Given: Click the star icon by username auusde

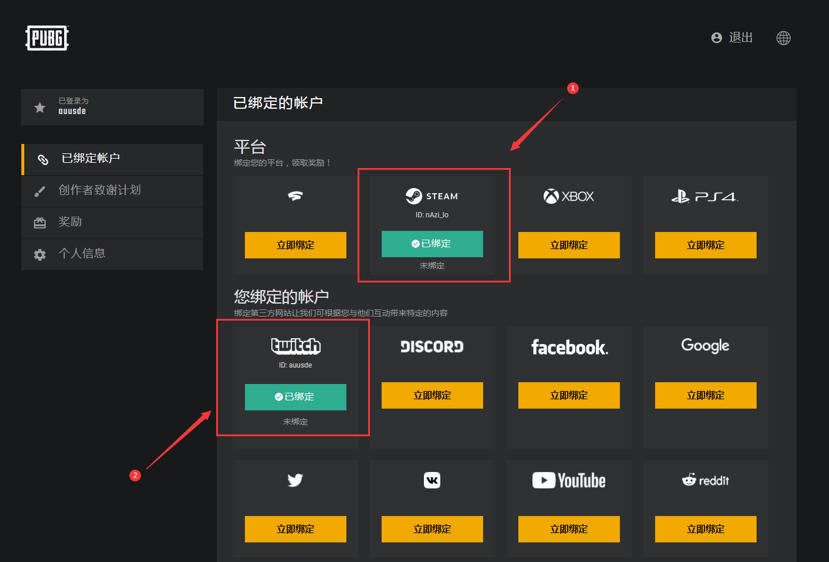Looking at the screenshot, I should [x=40, y=107].
